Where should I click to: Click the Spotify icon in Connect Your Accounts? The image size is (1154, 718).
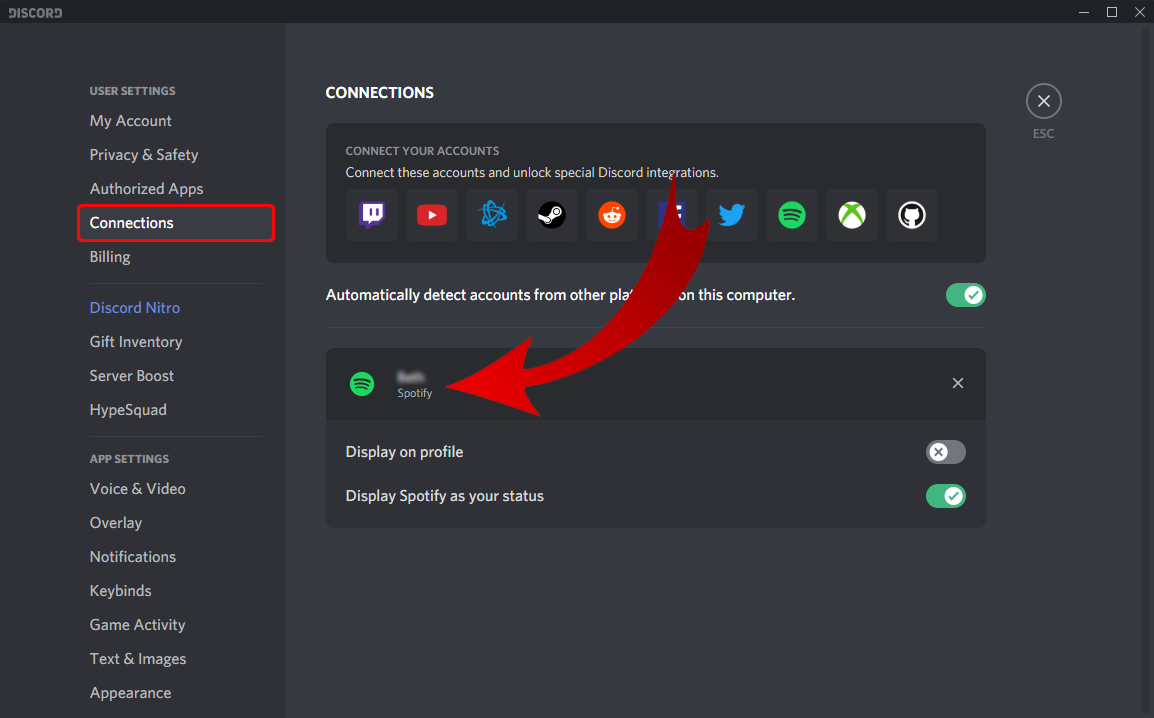[x=792, y=215]
